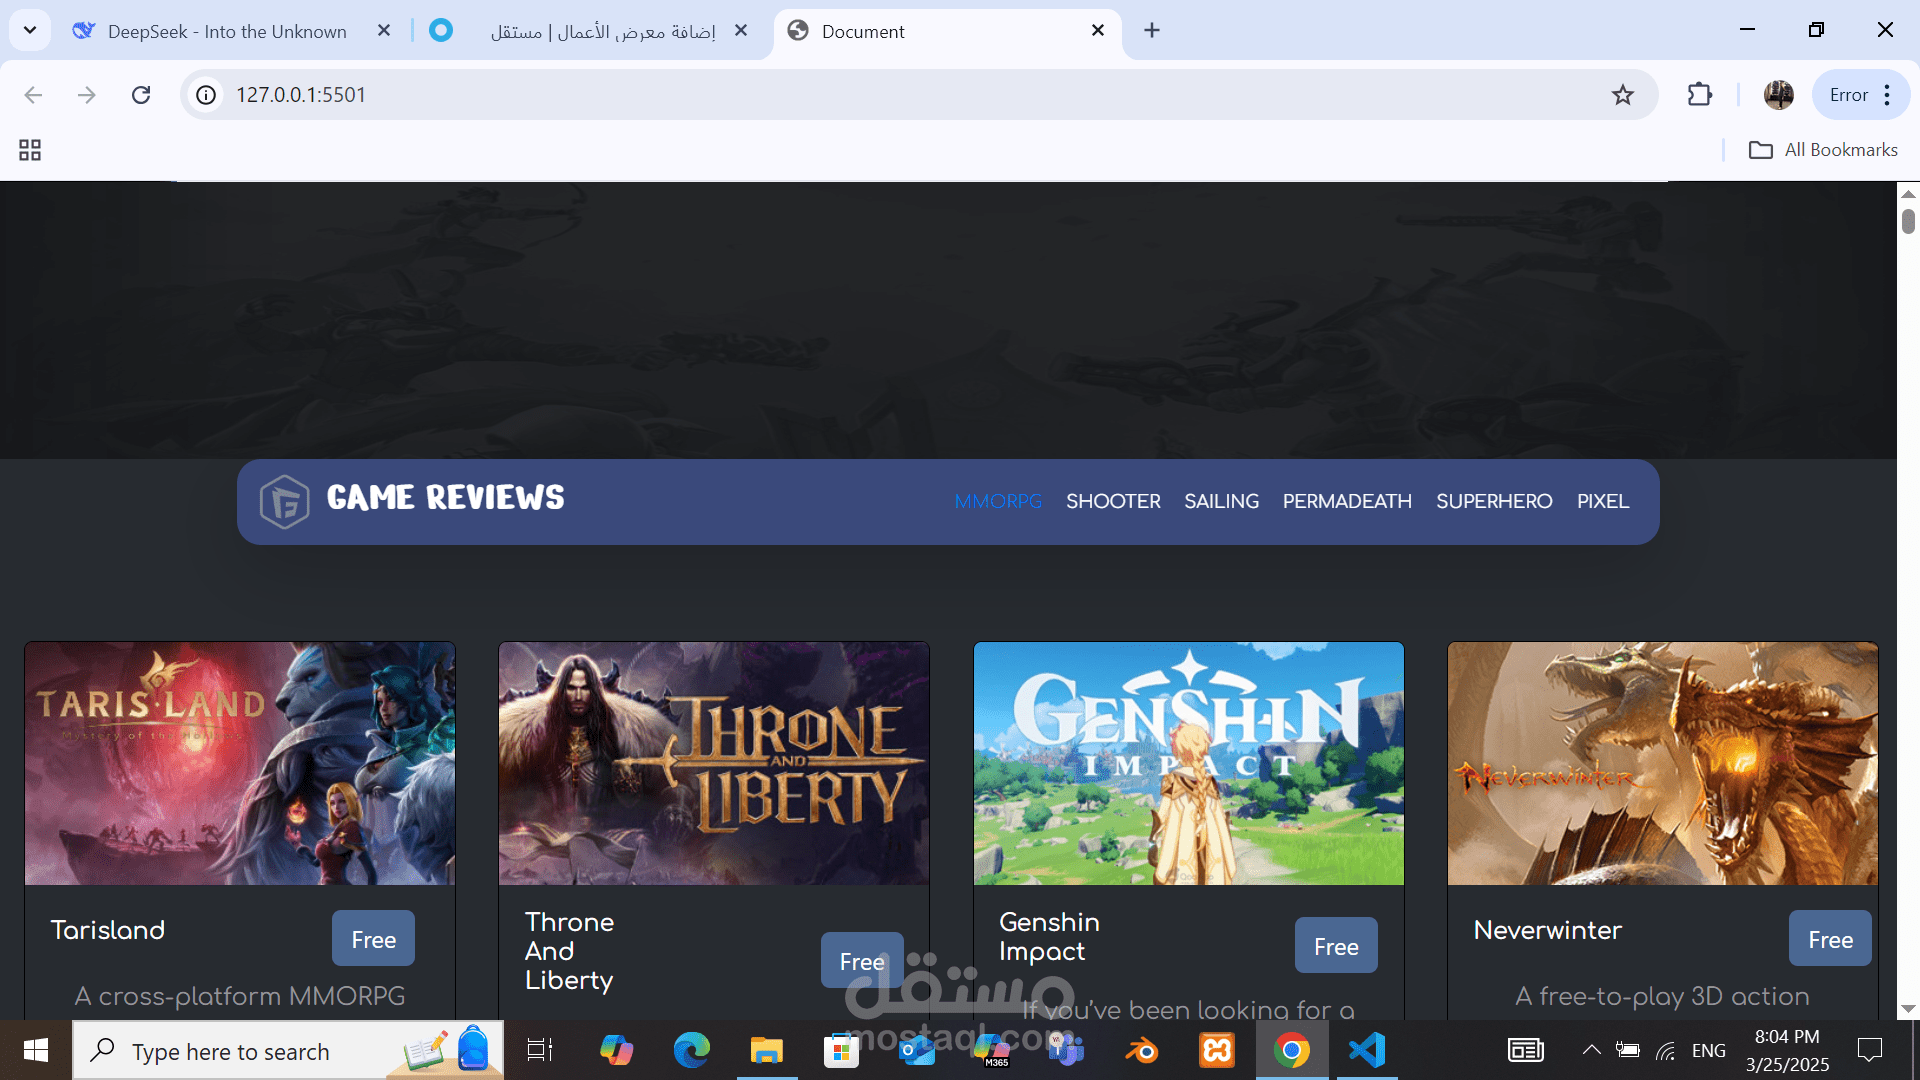Open Microsoft Edge from taskbar

pos(691,1050)
